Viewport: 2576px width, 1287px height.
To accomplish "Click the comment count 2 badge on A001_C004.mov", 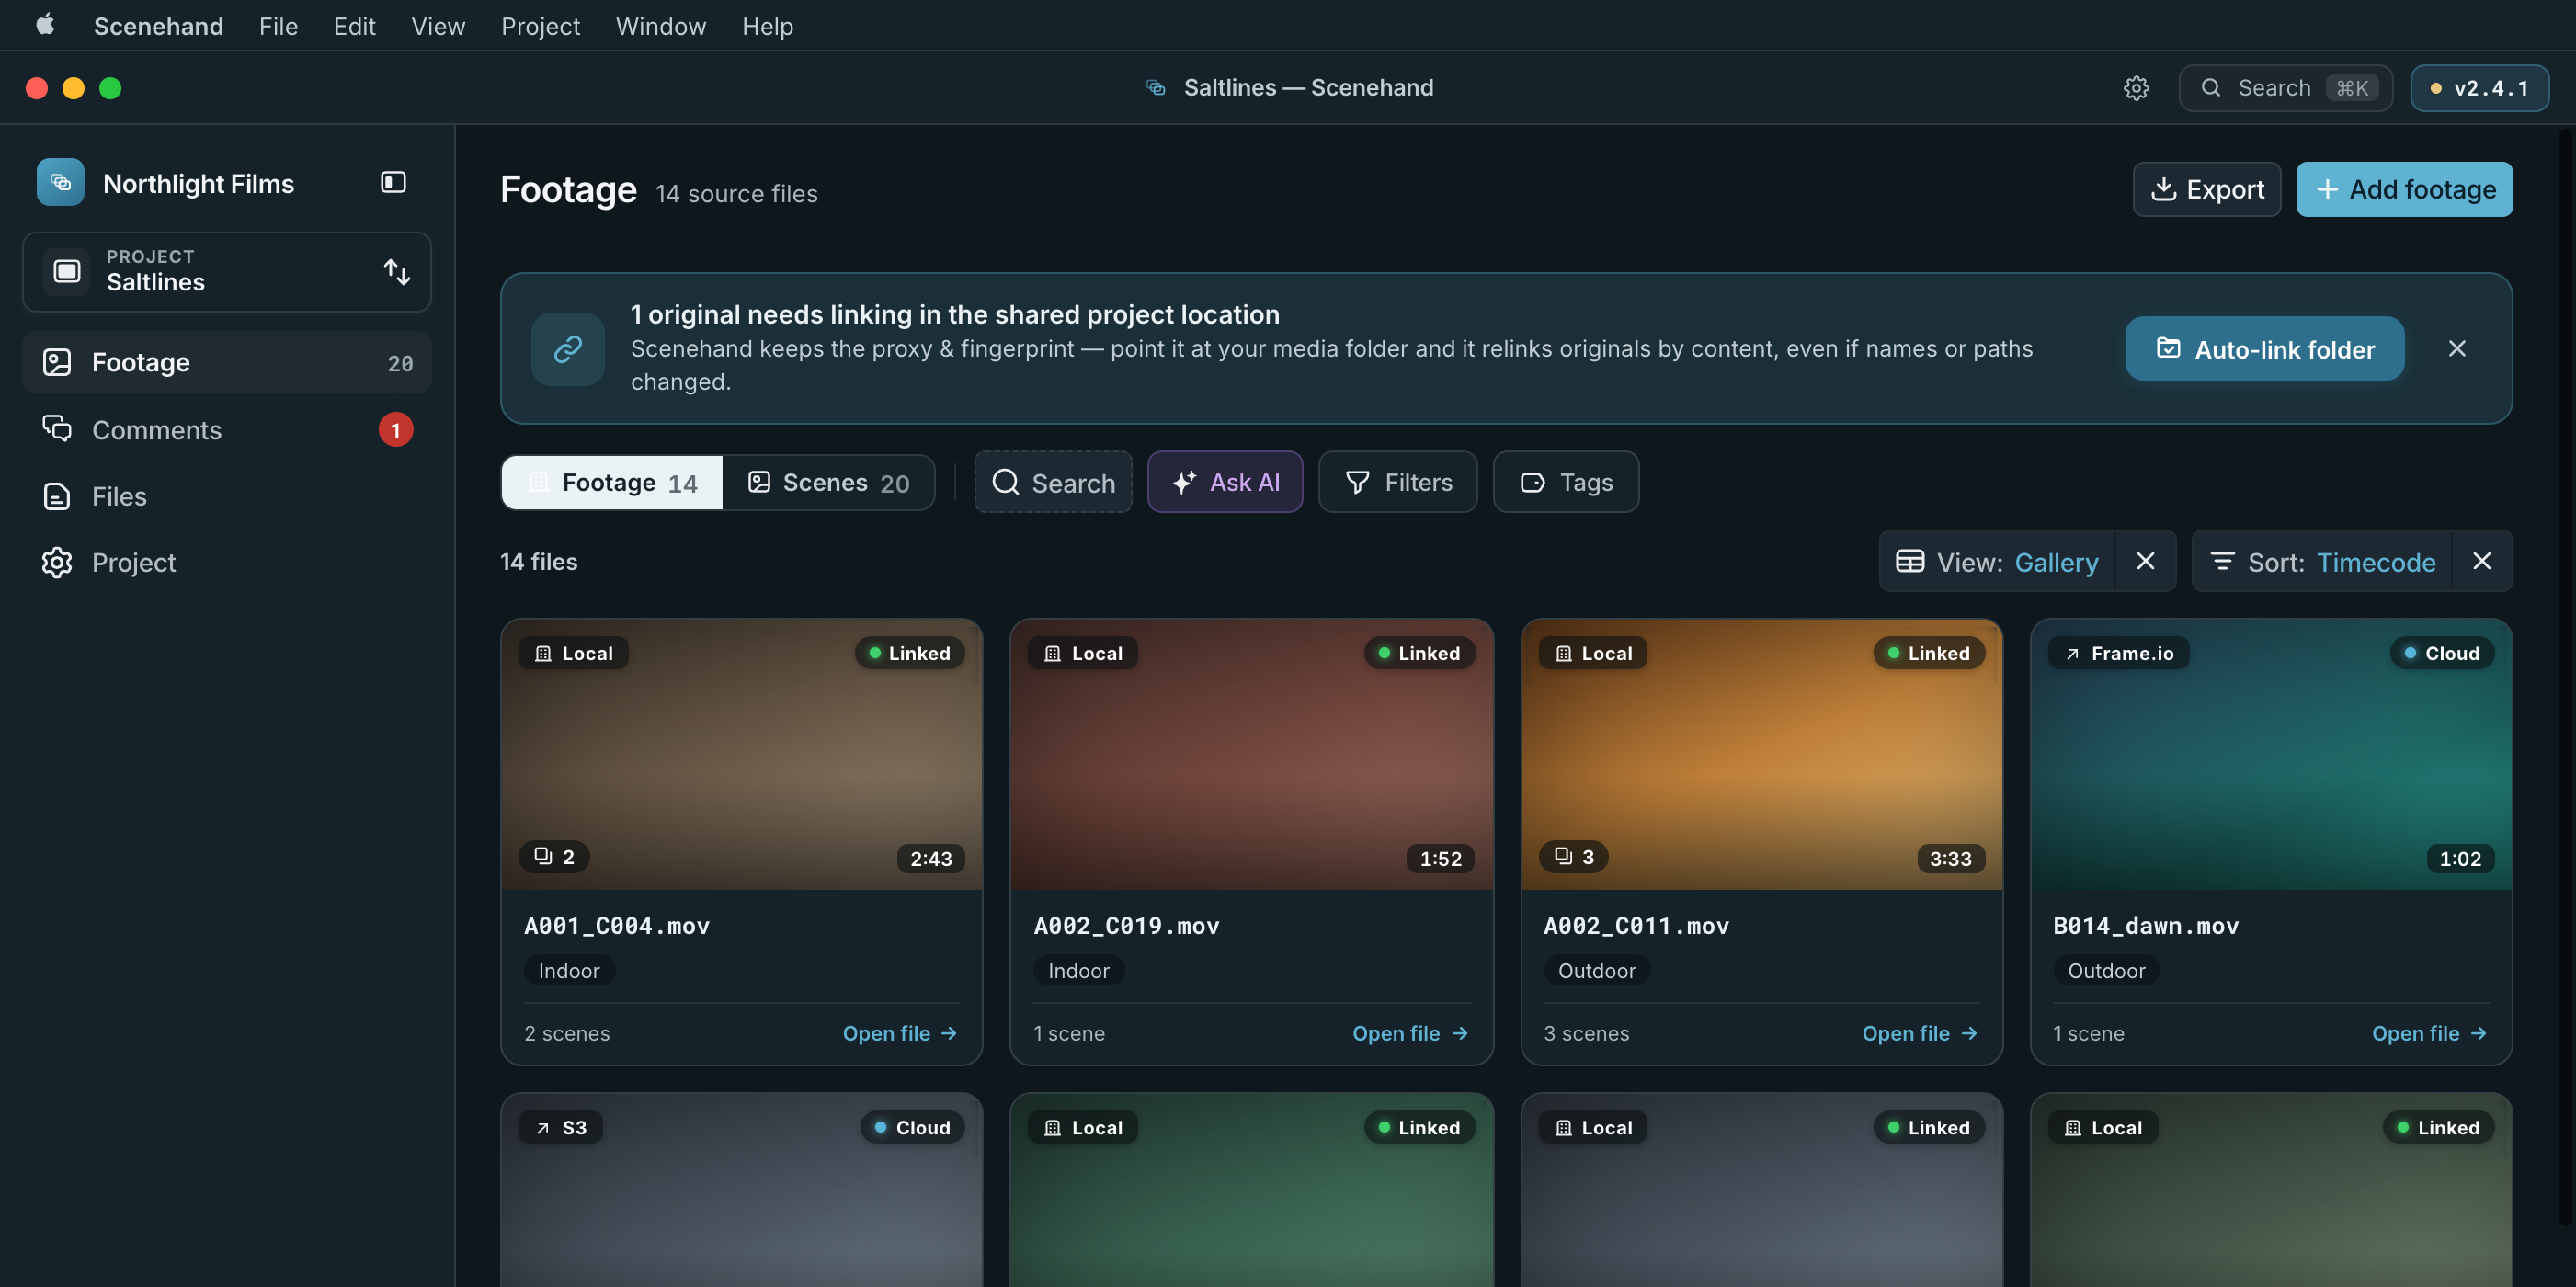I will coord(554,857).
